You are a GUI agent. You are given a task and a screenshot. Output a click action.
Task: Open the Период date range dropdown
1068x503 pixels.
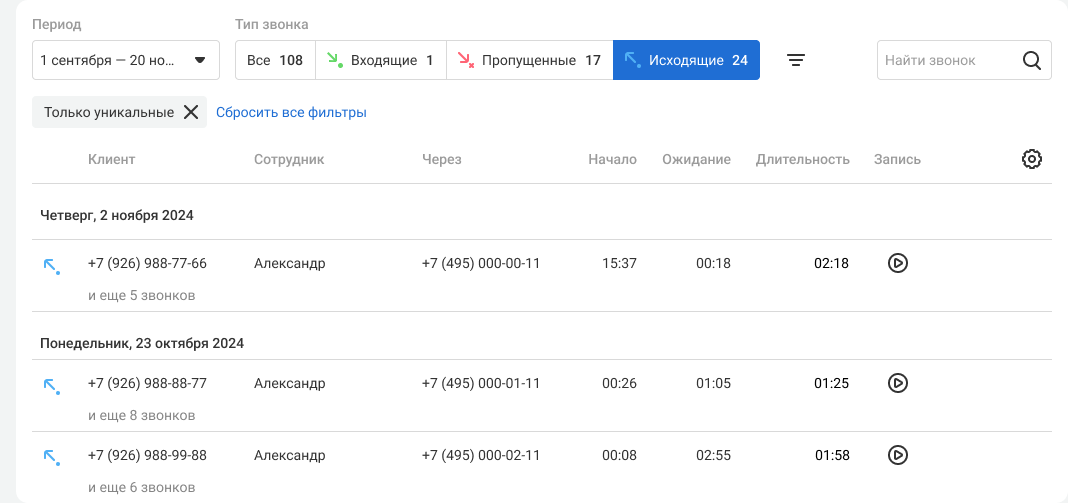[x=126, y=60]
